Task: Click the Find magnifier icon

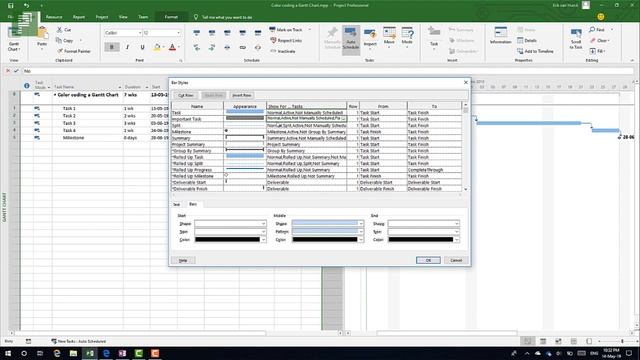Action: [x=592, y=30]
